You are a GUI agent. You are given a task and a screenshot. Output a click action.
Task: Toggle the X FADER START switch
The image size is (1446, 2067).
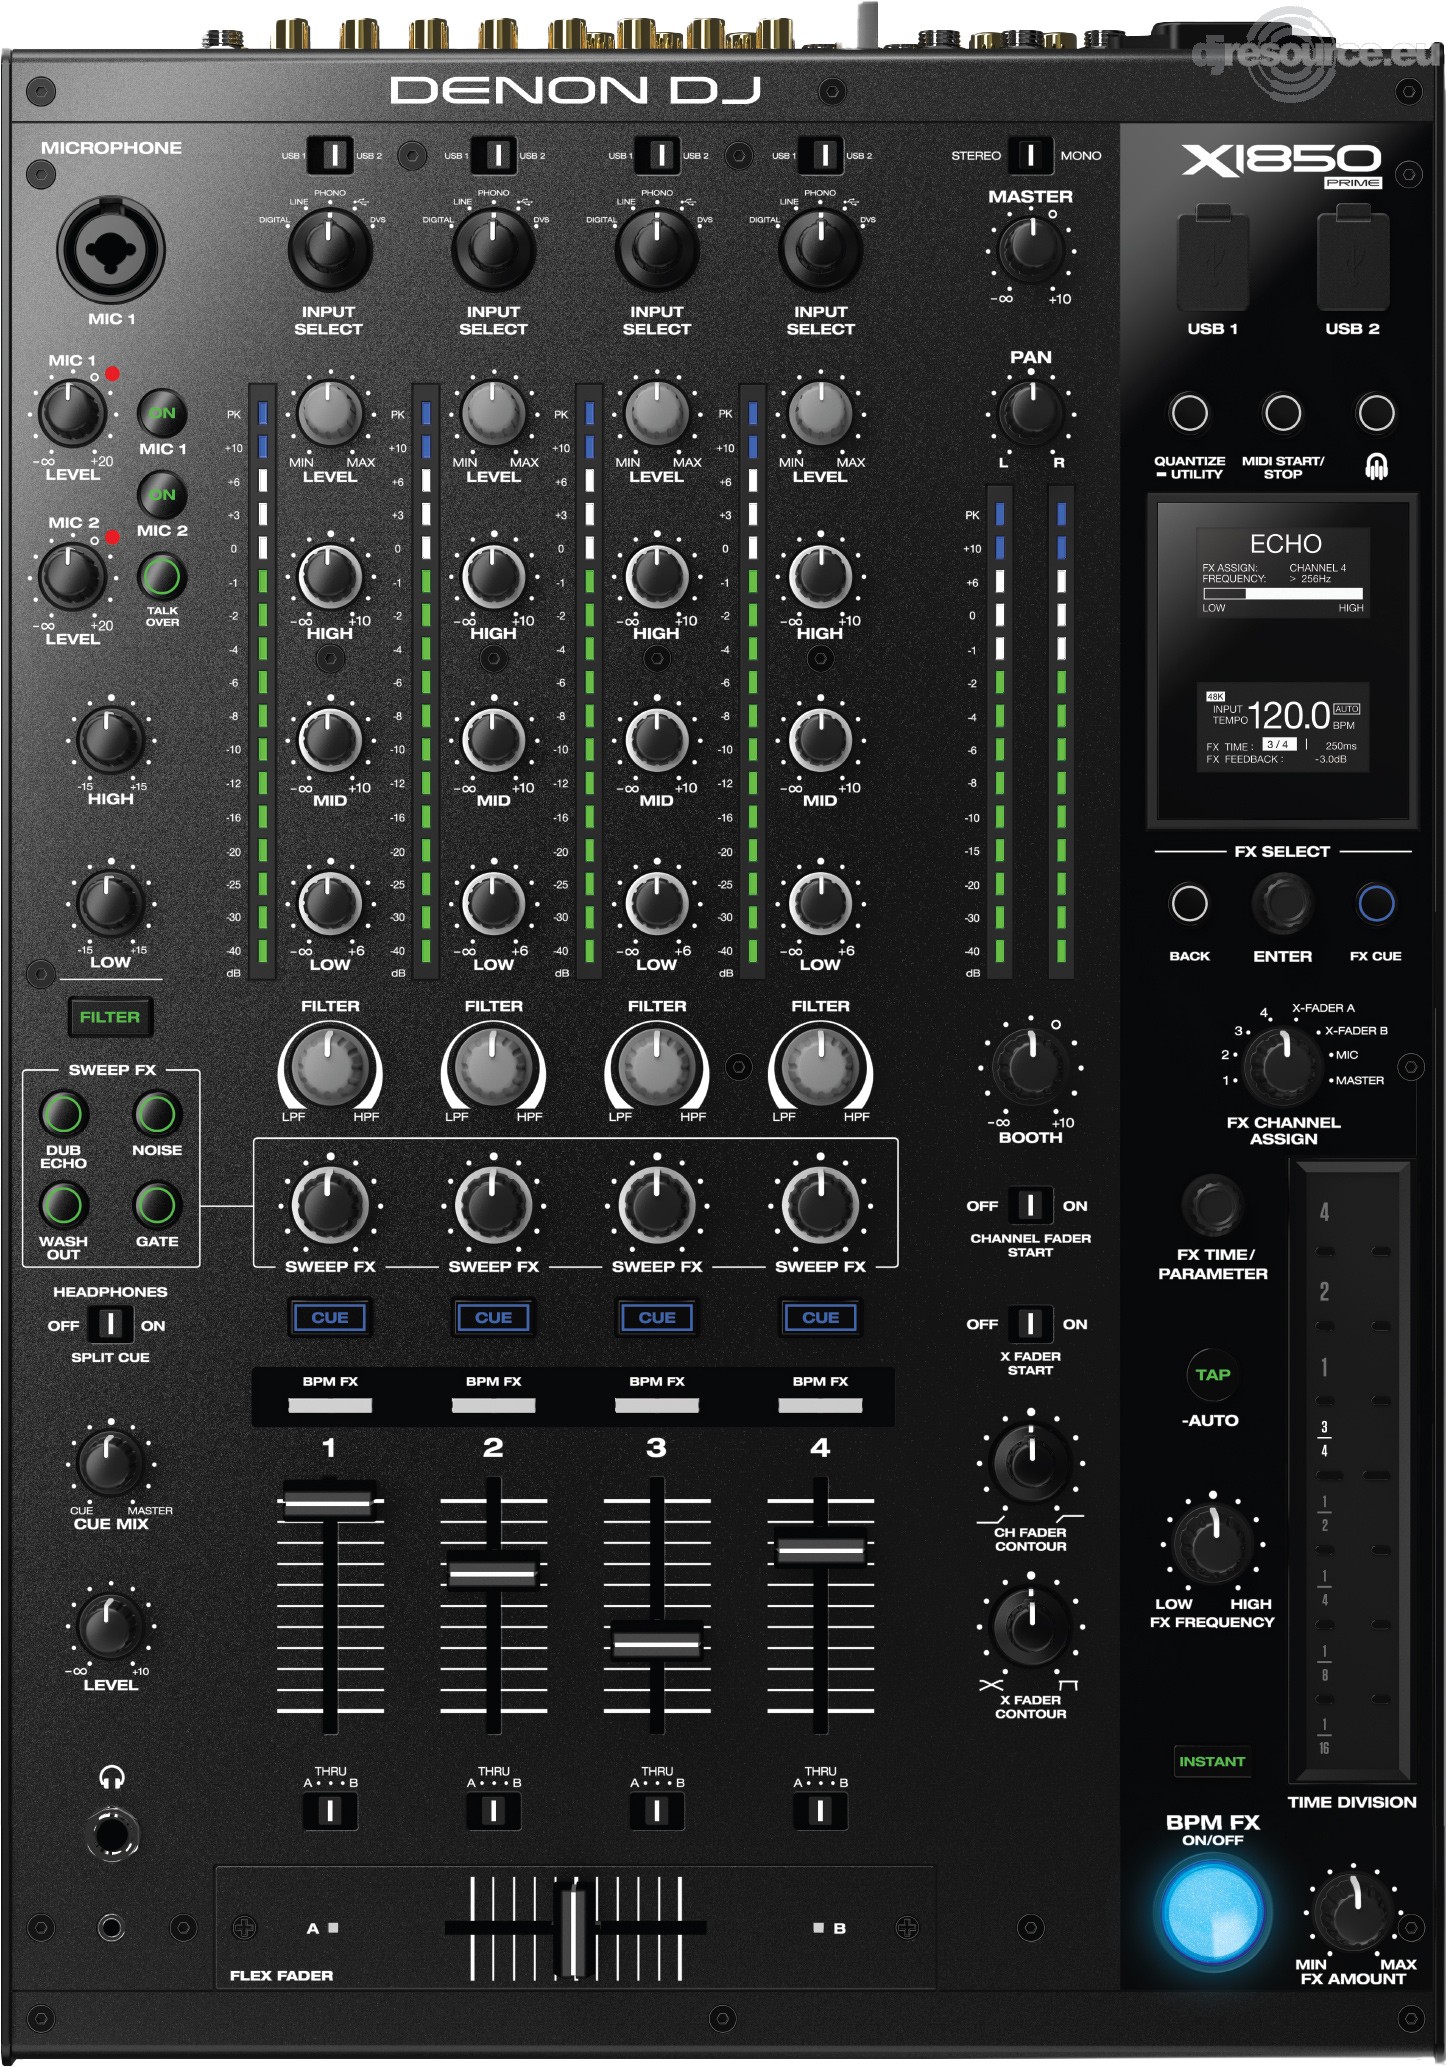1030,1324
